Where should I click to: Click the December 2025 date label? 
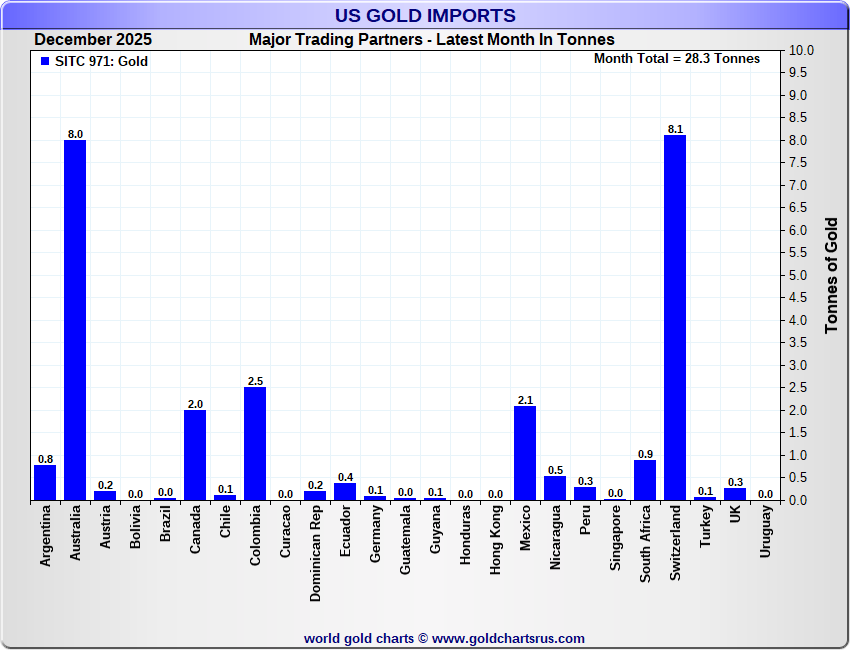(x=93, y=40)
